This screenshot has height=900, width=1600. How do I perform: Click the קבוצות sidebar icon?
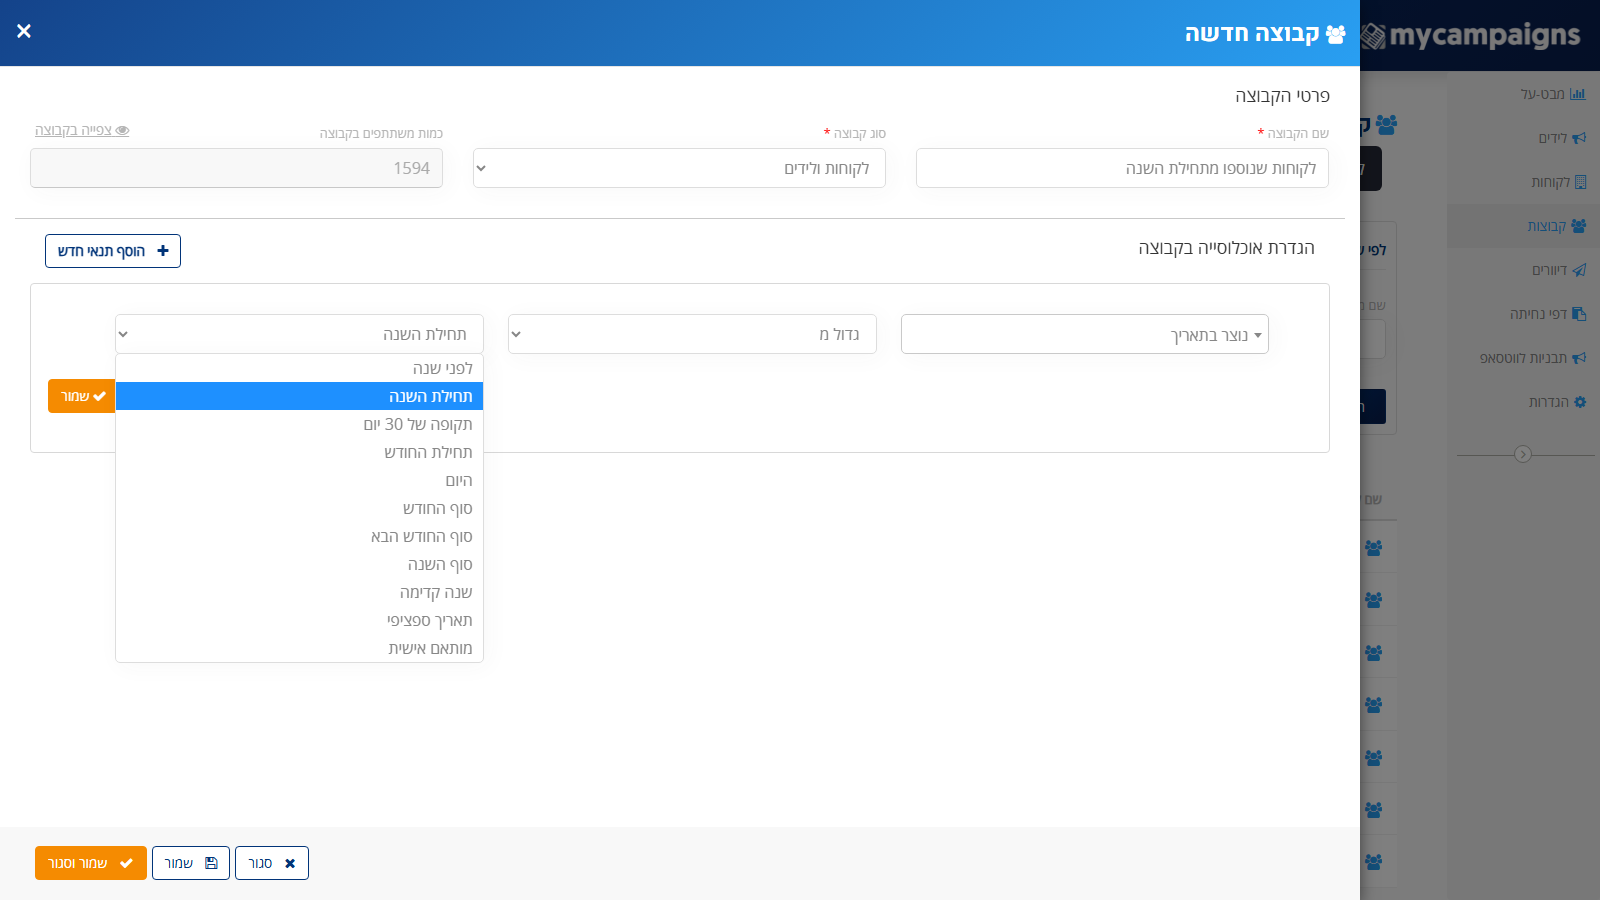[1578, 226]
